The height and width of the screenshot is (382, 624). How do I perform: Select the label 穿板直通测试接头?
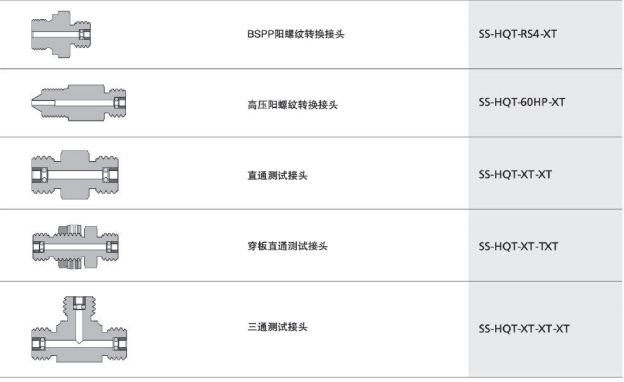click(x=287, y=246)
